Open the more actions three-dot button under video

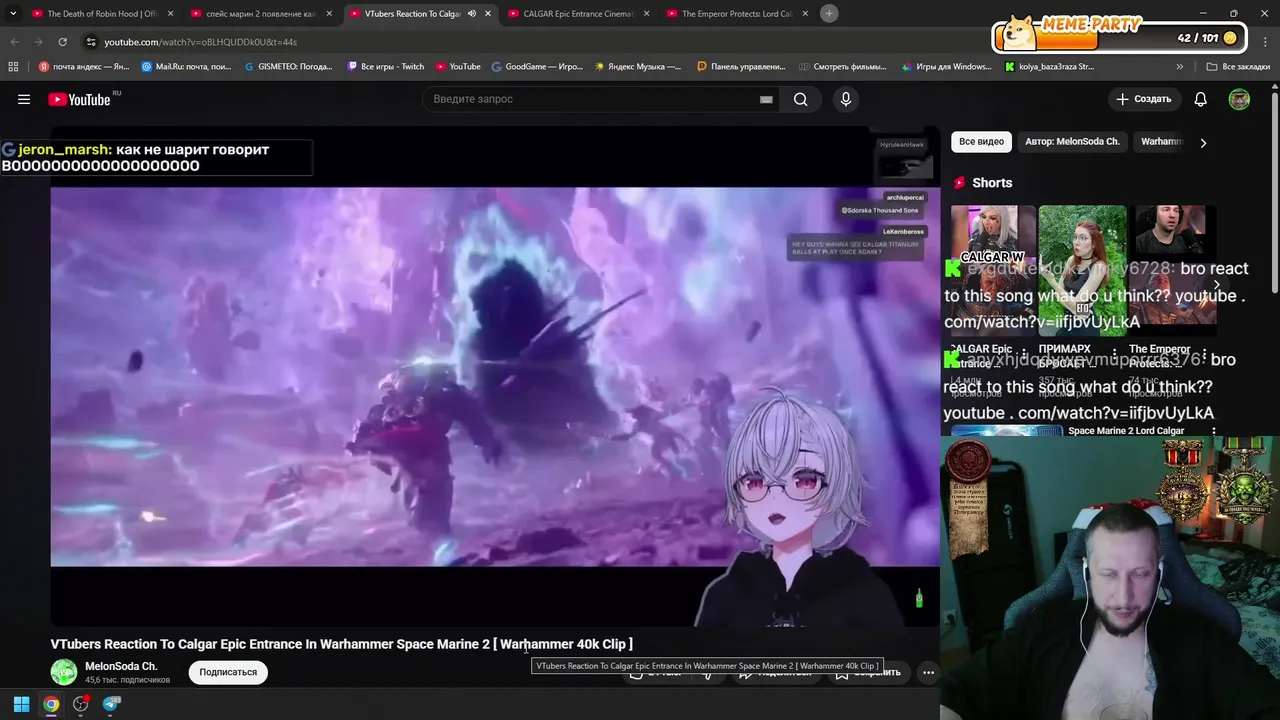[928, 672]
